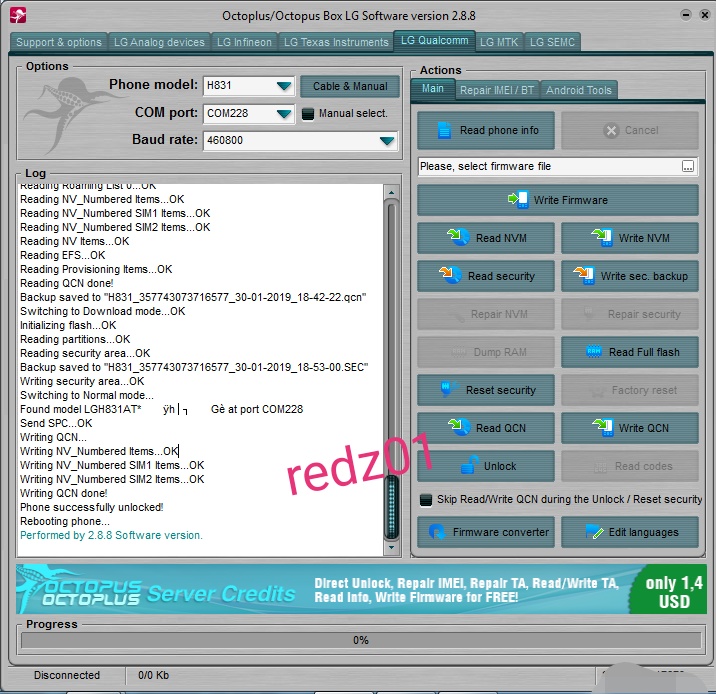
Task: Click the progress bar showing 0%
Action: pos(361,640)
